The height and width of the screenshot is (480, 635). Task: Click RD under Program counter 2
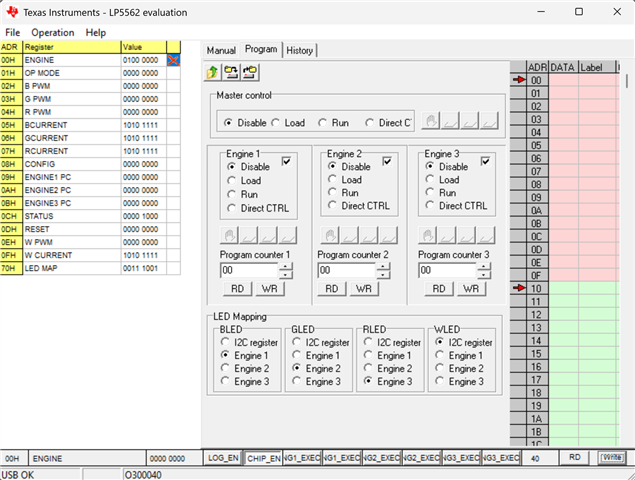pyautogui.click(x=331, y=289)
